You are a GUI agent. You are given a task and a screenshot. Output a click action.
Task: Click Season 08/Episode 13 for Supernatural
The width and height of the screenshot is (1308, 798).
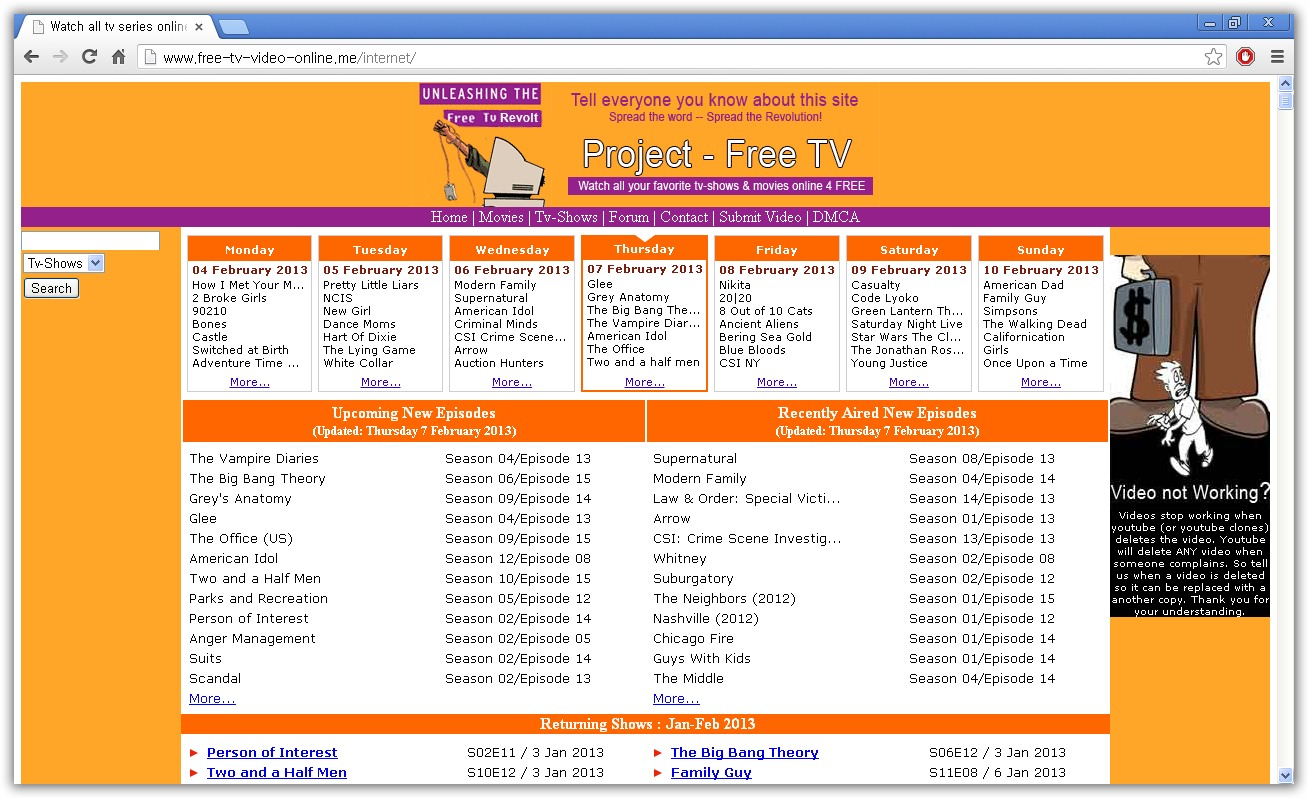click(982, 459)
